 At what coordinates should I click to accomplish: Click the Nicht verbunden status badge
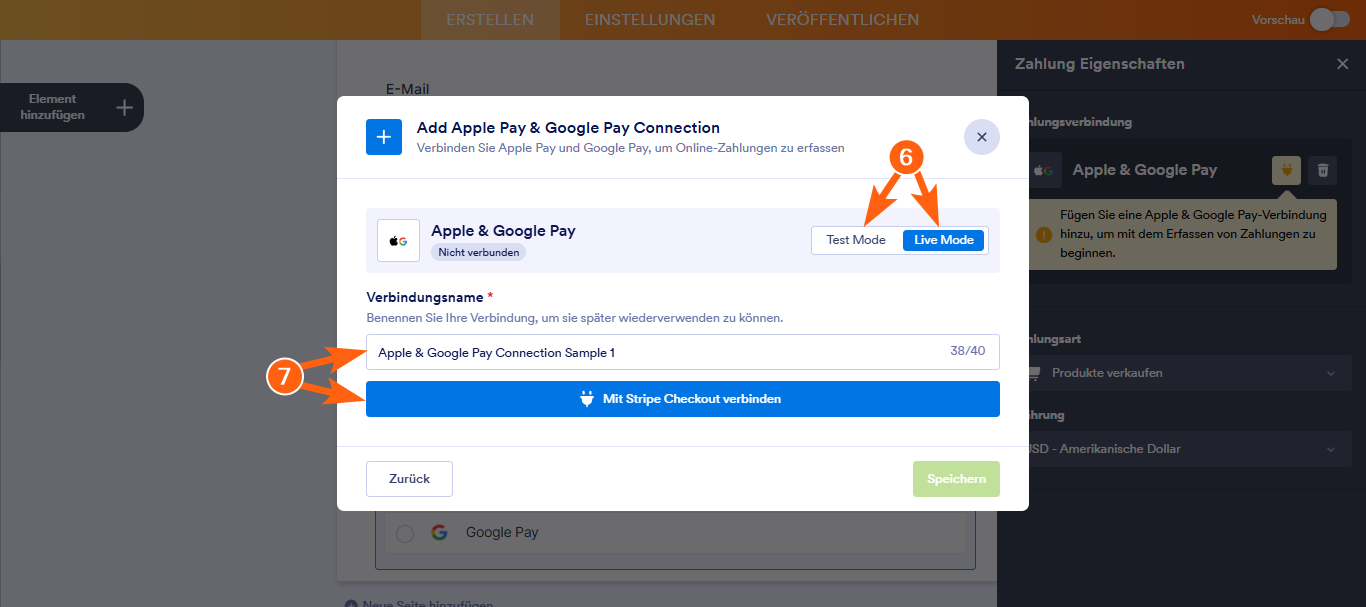click(x=479, y=253)
